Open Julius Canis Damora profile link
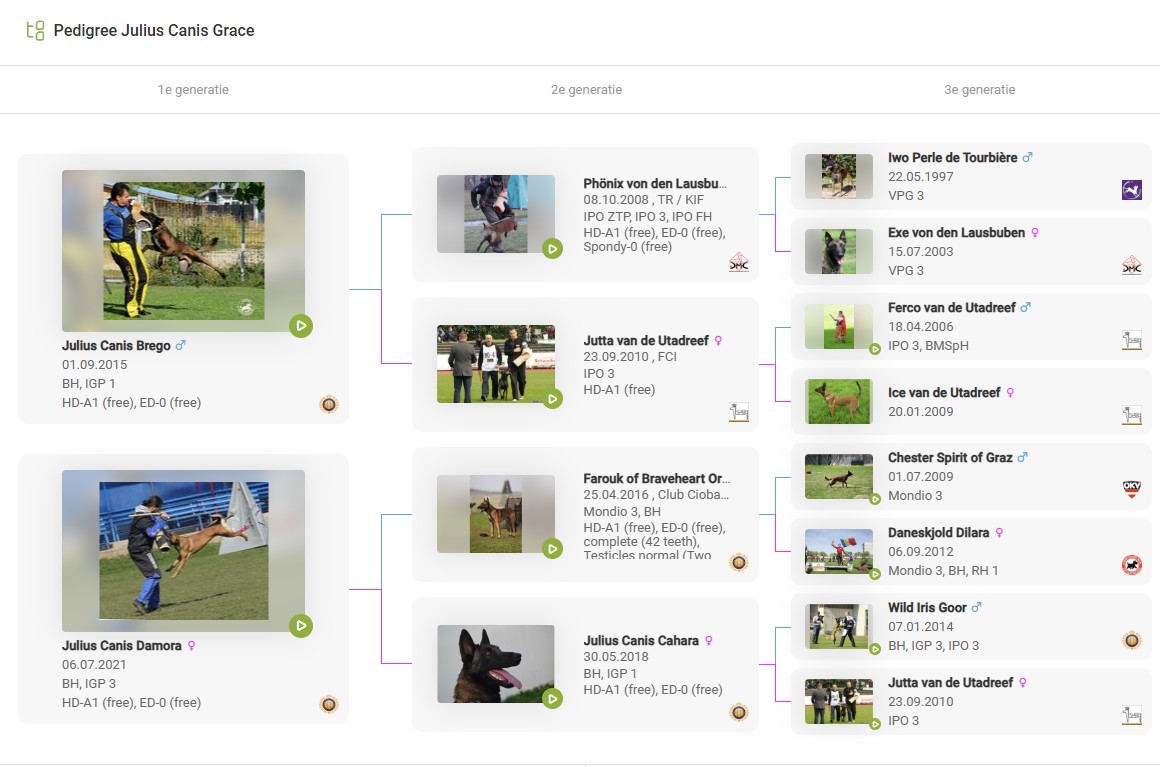The width and height of the screenshot is (1160, 767). (x=121, y=646)
